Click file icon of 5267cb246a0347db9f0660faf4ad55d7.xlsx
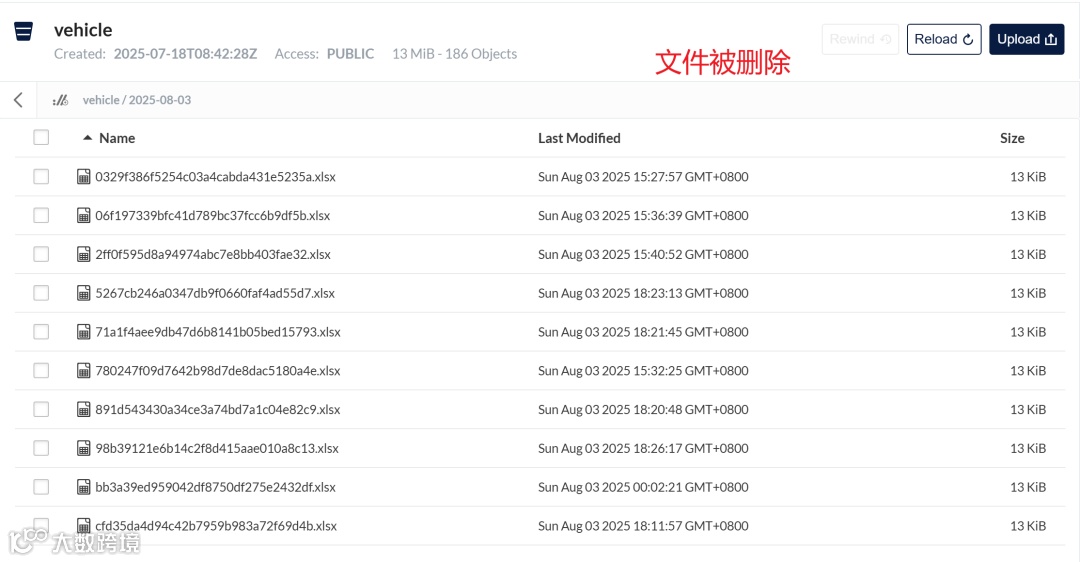Image resolution: width=1080 pixels, height=562 pixels. point(83,293)
